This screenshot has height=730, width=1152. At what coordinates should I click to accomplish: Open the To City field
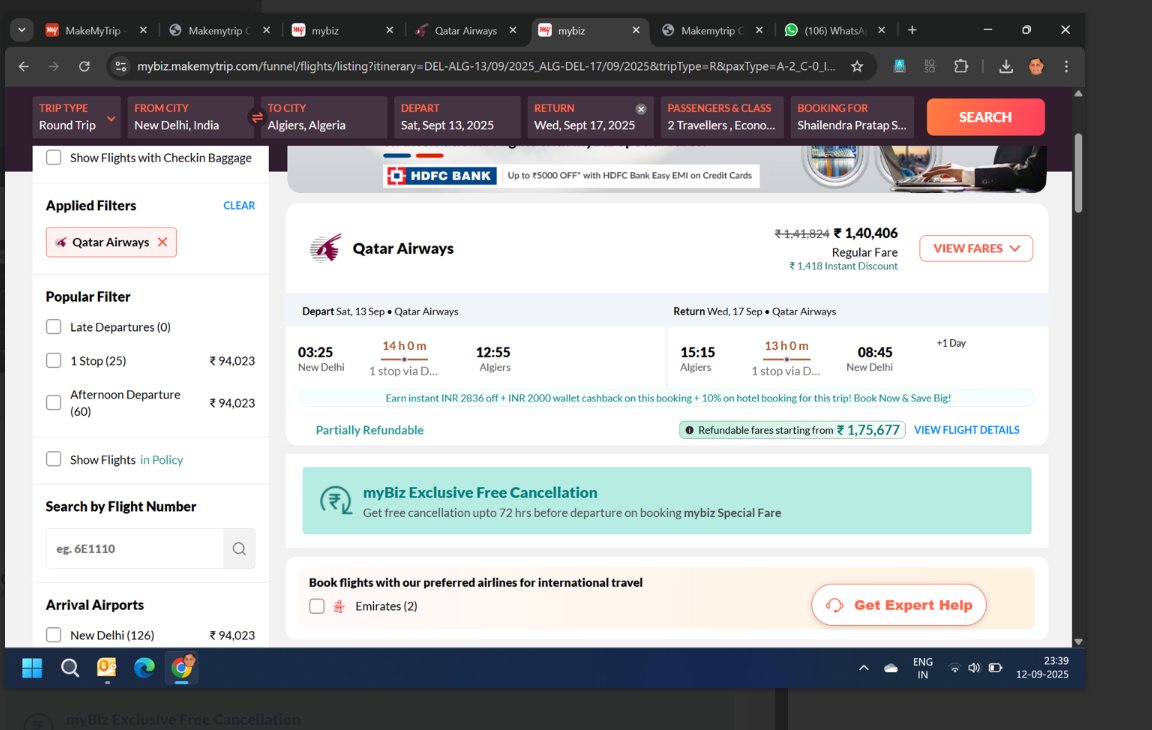tap(324, 118)
